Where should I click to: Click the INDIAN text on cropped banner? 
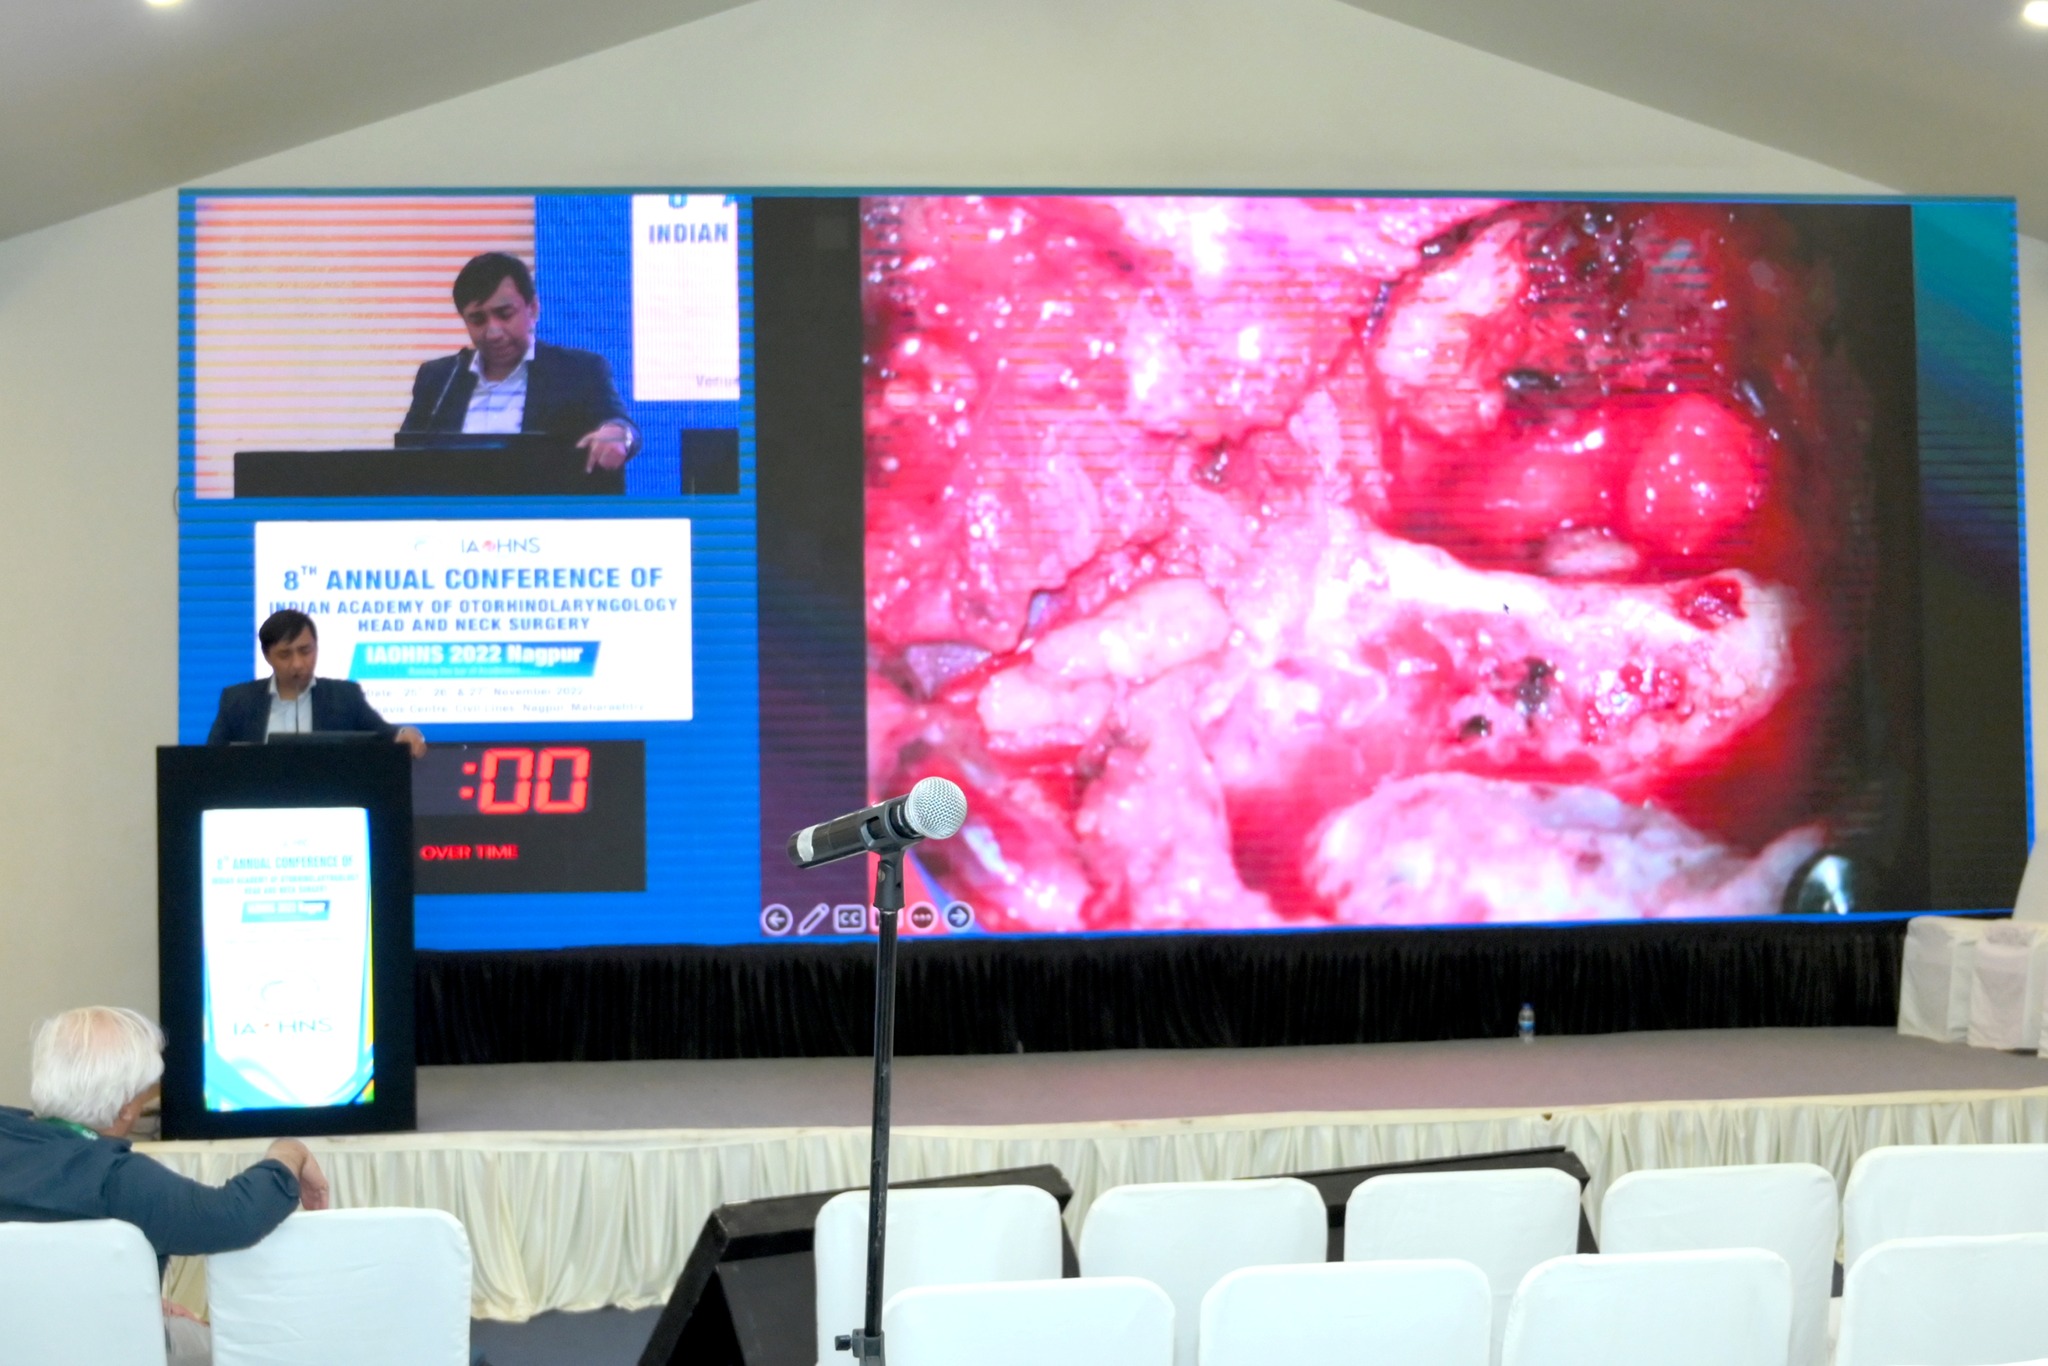(688, 234)
